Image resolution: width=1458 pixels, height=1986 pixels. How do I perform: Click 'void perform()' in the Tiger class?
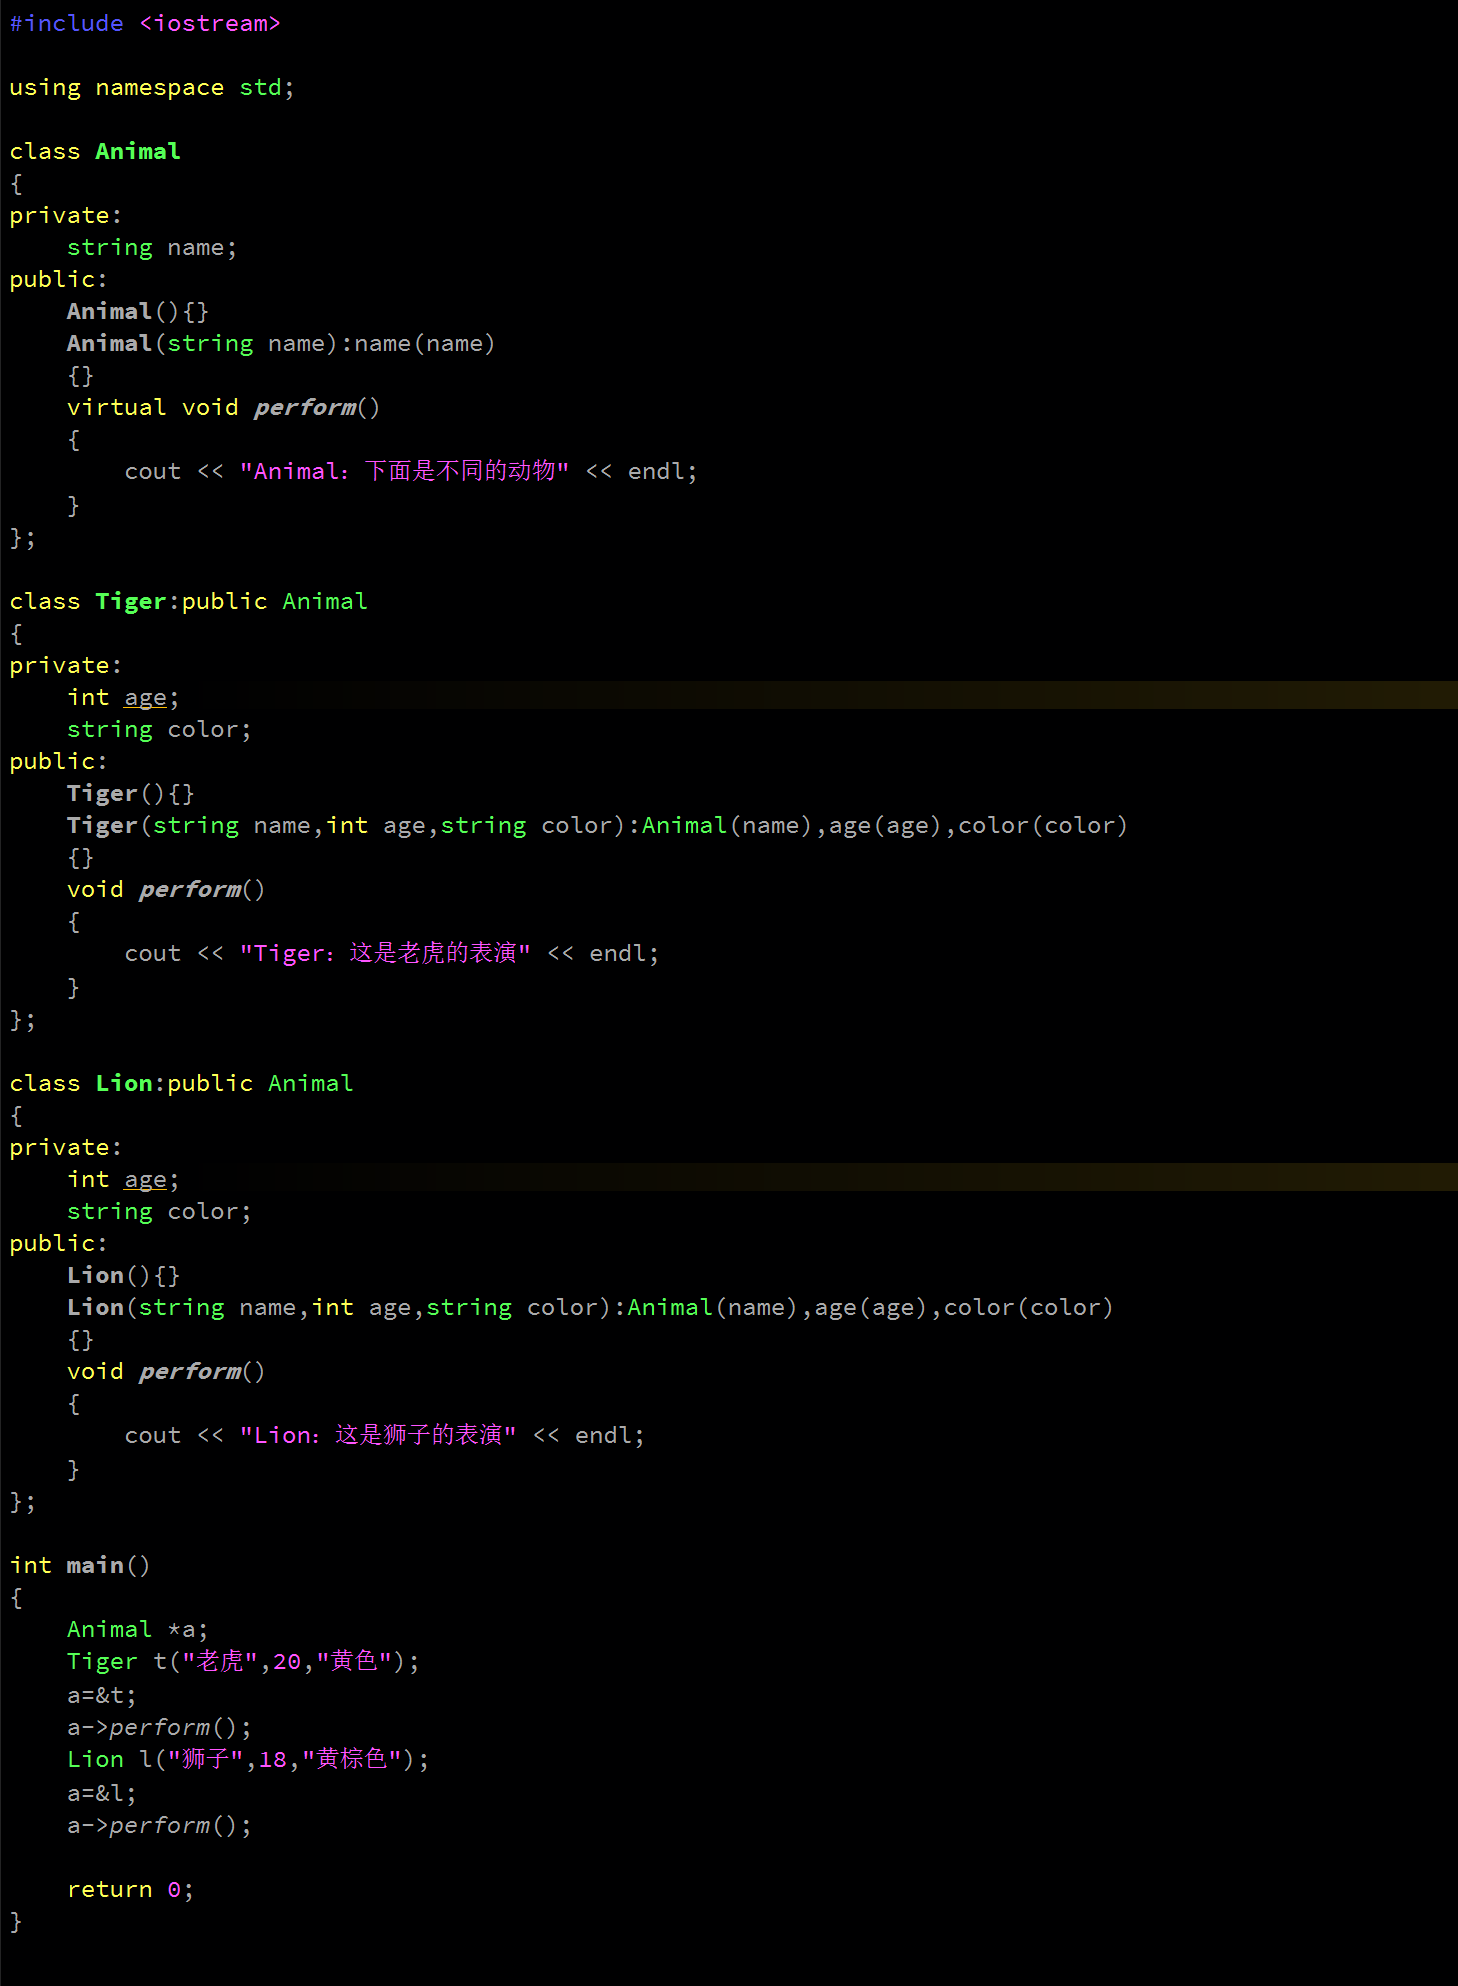pyautogui.click(x=166, y=889)
